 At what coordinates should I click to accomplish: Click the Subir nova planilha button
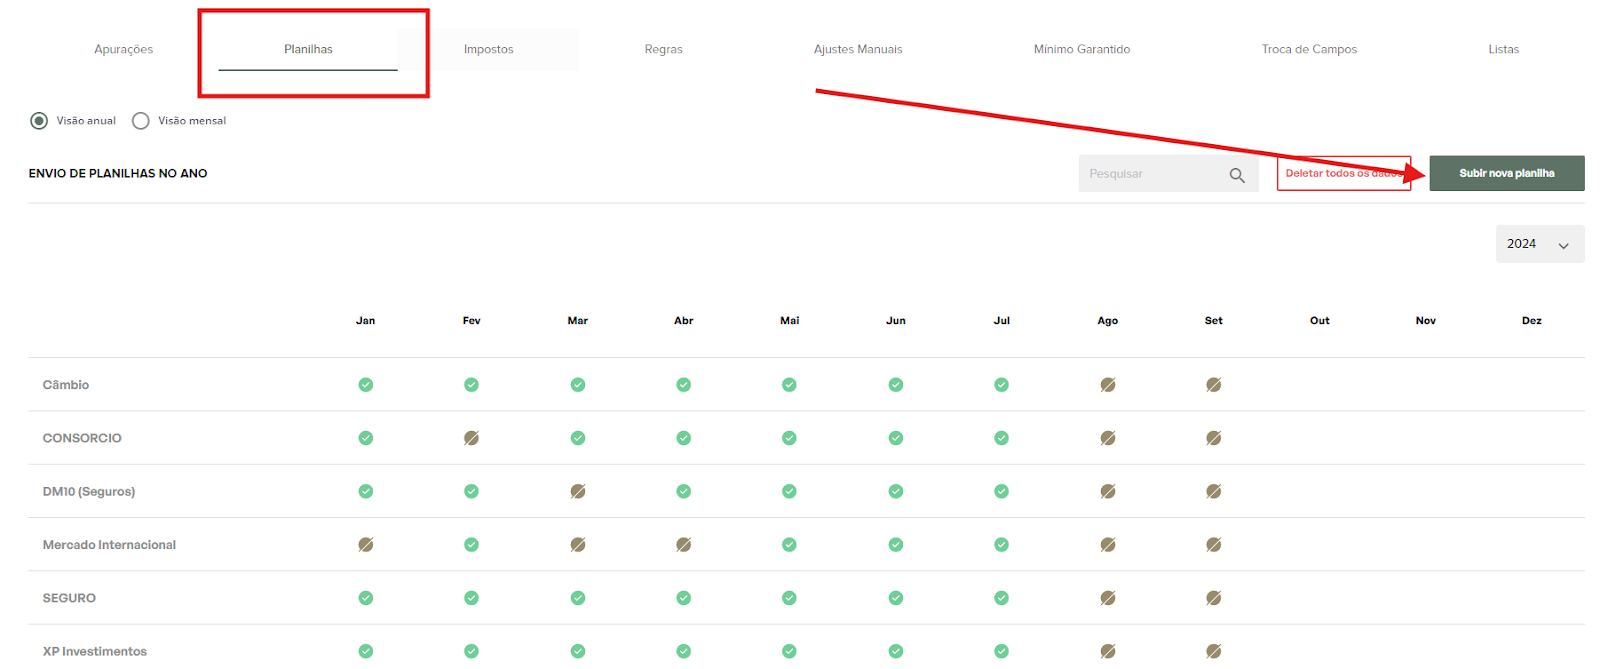[x=1506, y=173]
